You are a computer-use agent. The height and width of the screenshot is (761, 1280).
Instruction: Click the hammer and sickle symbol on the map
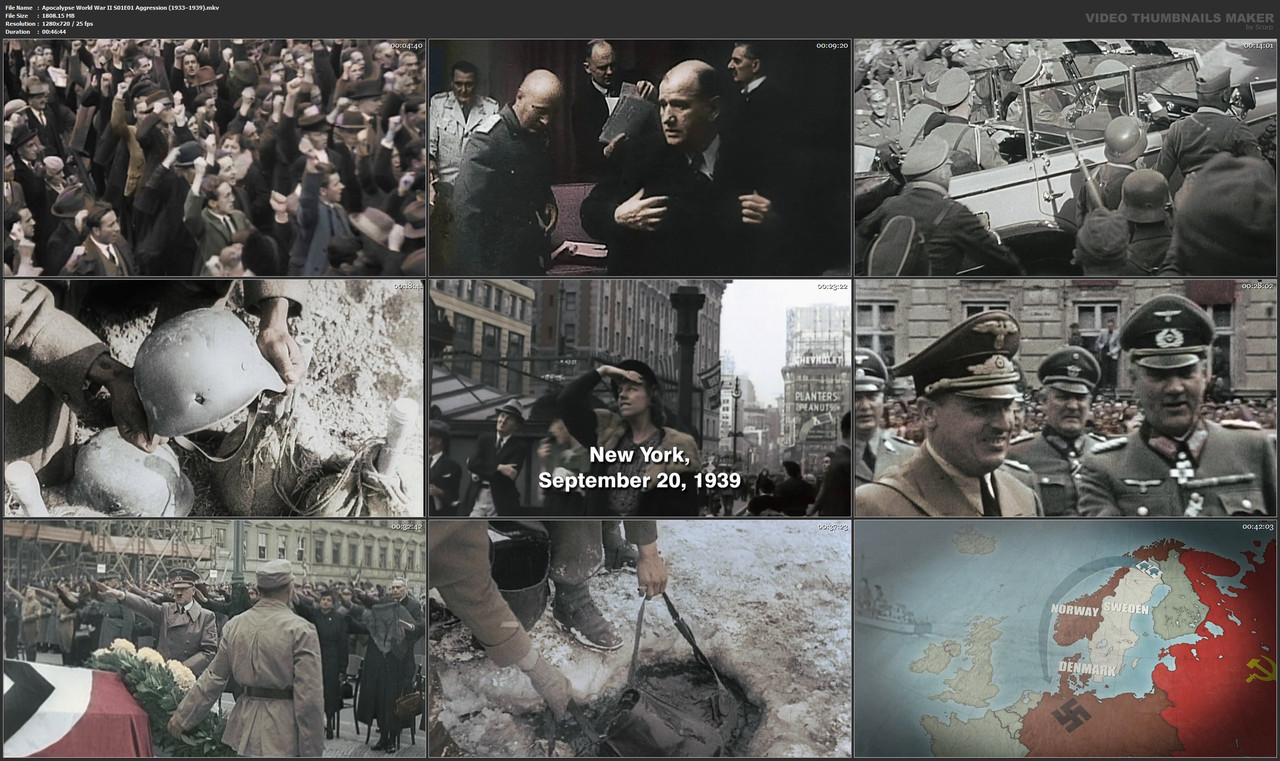pos(1261,669)
